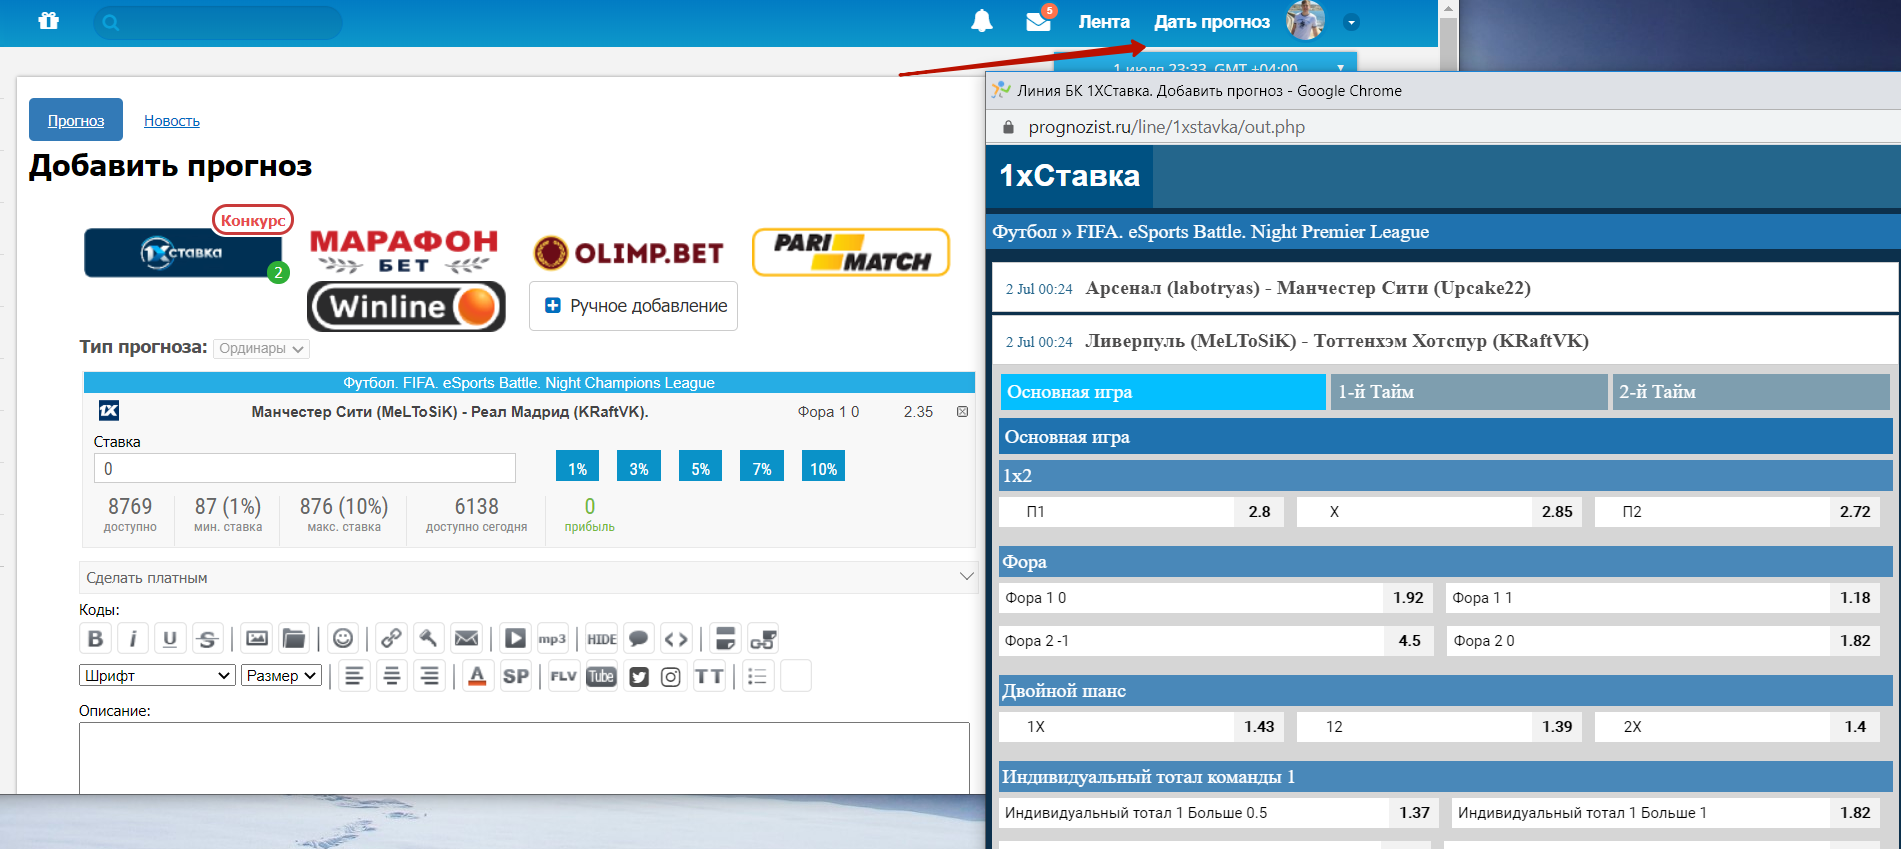Align text right in editor
This screenshot has width=1901, height=849.
[430, 676]
